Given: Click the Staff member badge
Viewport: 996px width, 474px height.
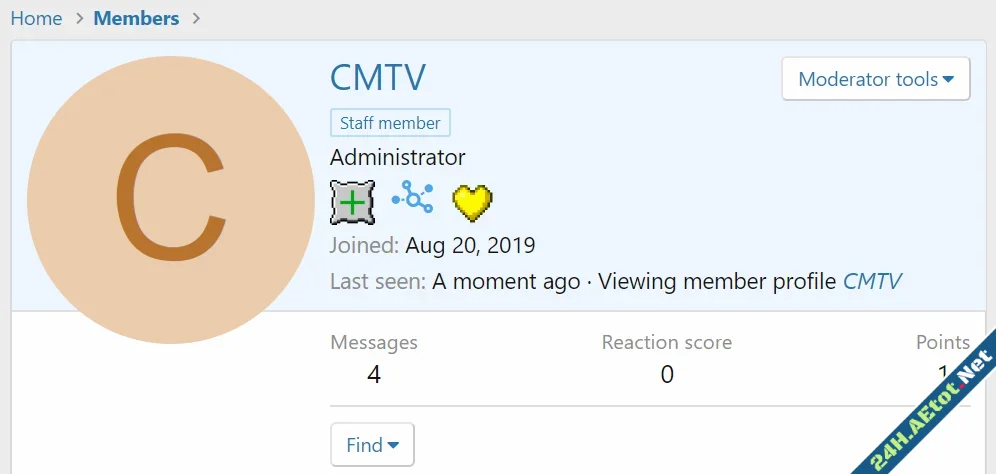Looking at the screenshot, I should point(390,123).
